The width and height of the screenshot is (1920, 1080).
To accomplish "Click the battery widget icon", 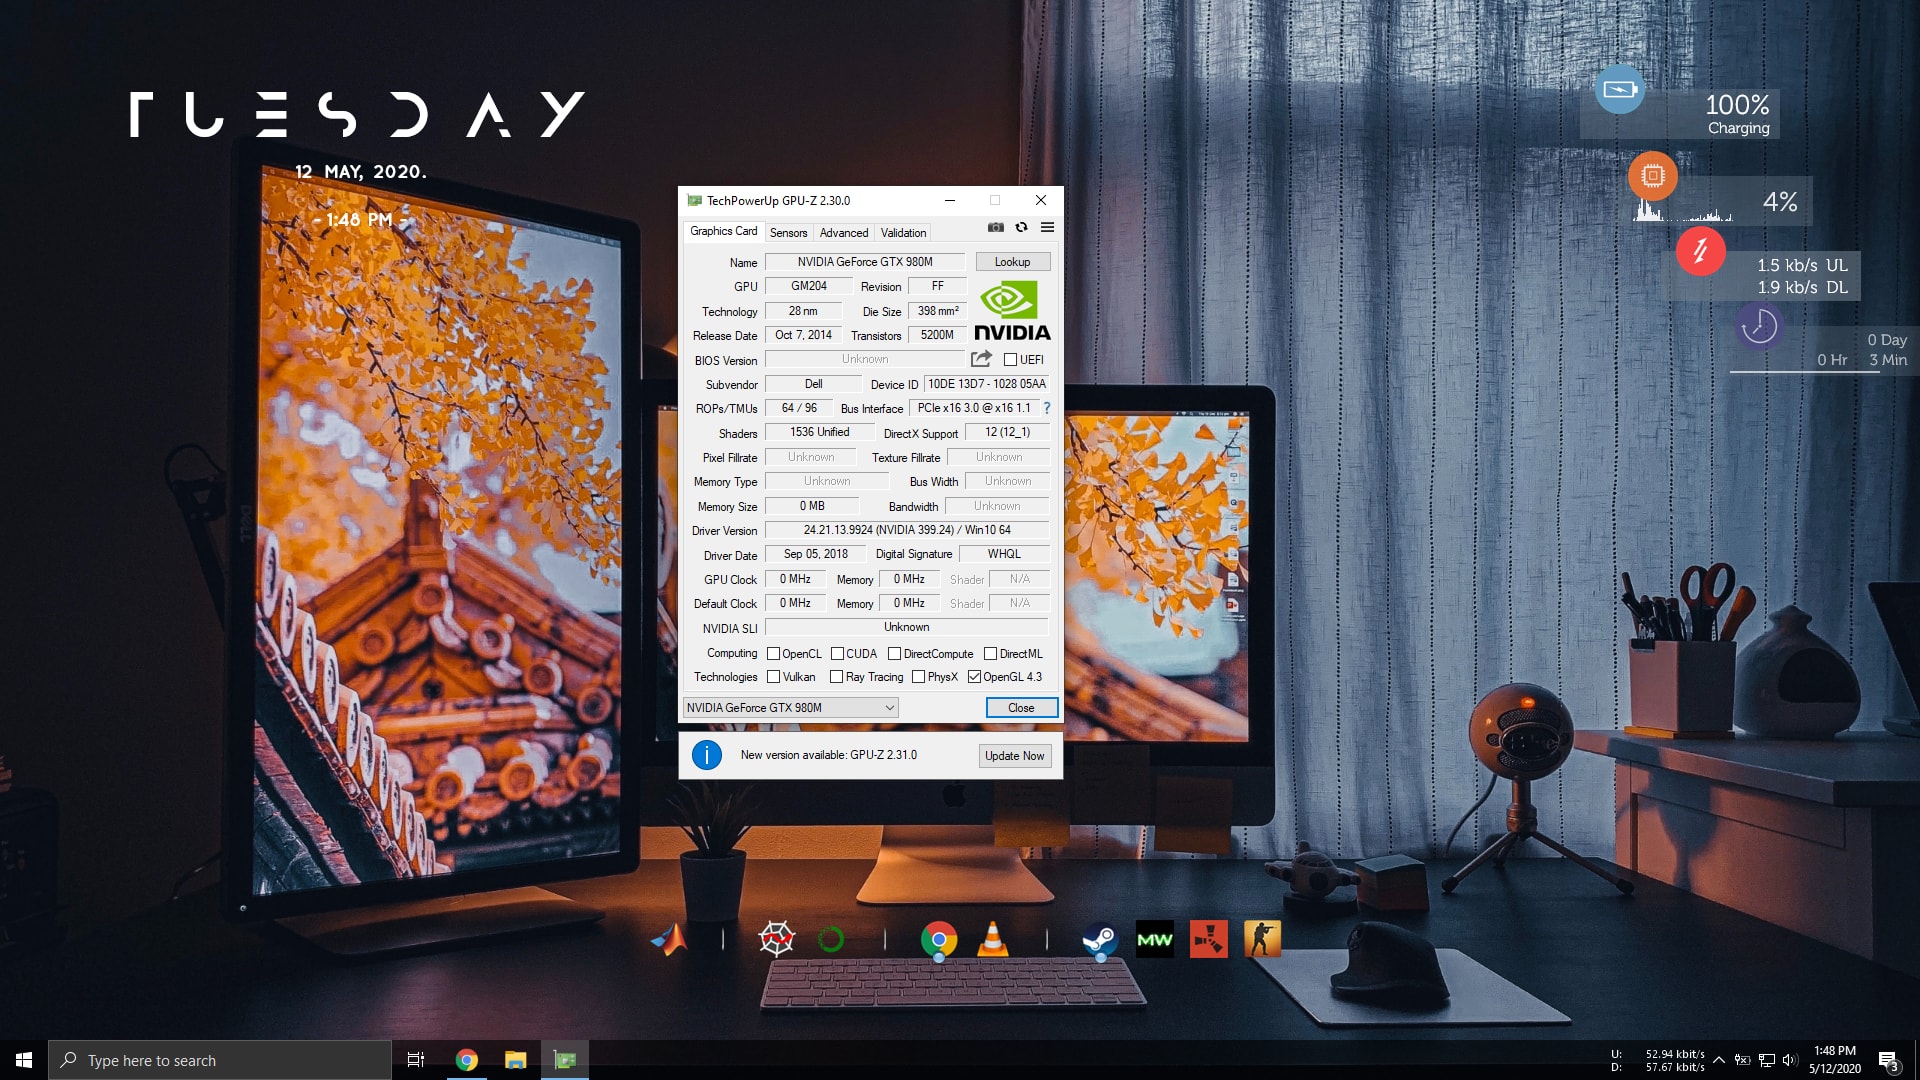I will pos(1620,89).
